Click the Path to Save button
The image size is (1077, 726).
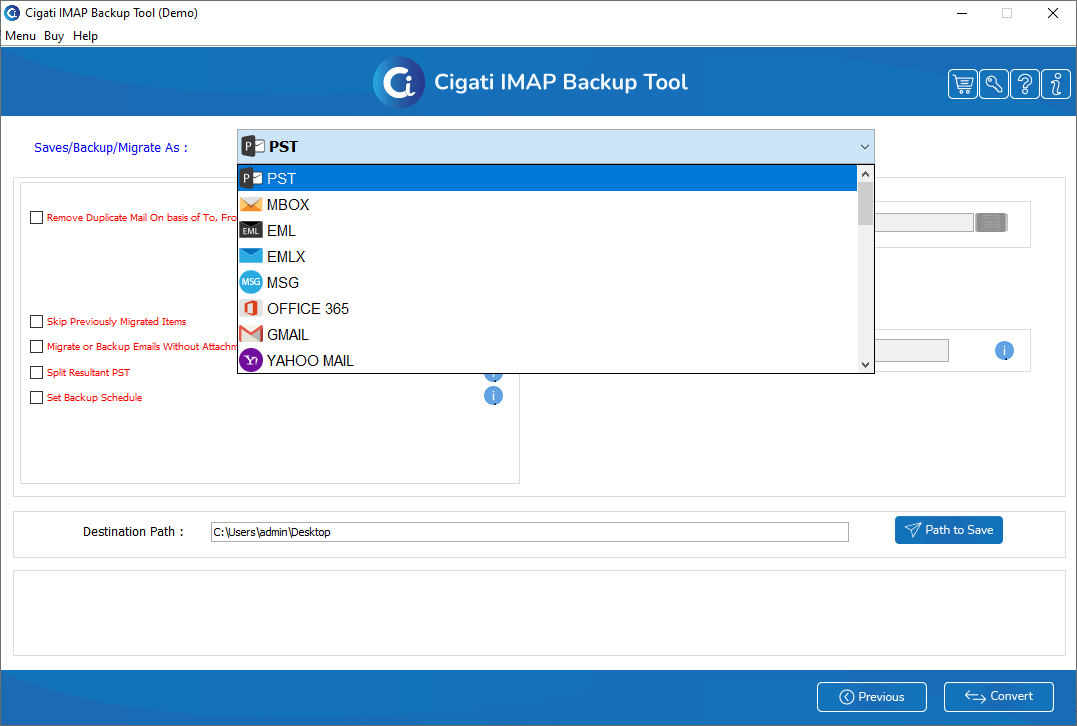point(949,530)
